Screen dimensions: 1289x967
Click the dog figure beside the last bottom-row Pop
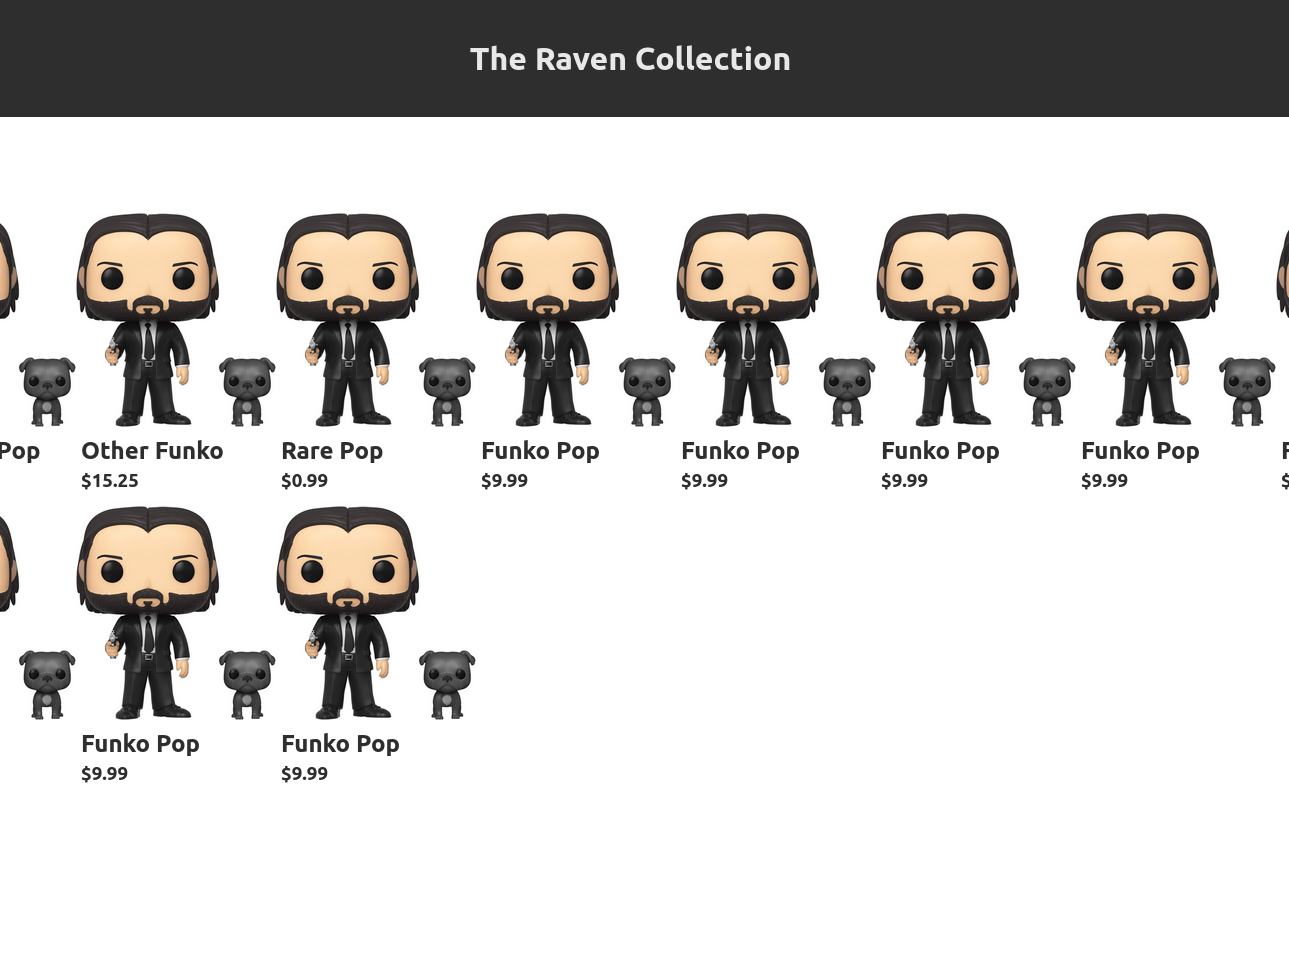(447, 684)
